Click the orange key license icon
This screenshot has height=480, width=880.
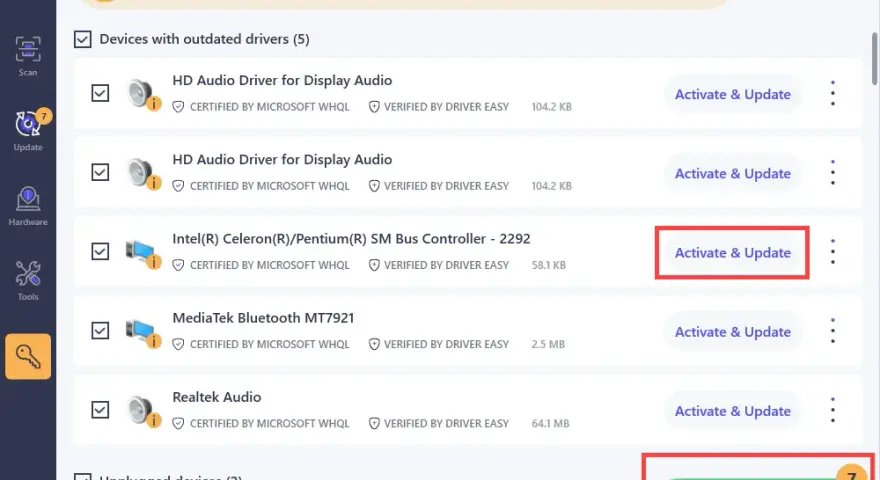pyautogui.click(x=28, y=356)
